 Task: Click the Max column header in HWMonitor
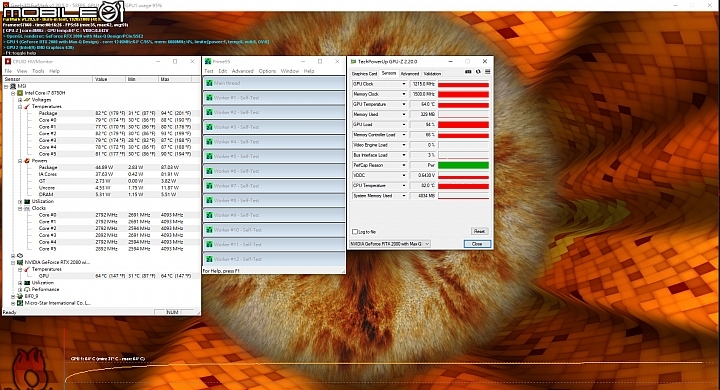(x=175, y=79)
